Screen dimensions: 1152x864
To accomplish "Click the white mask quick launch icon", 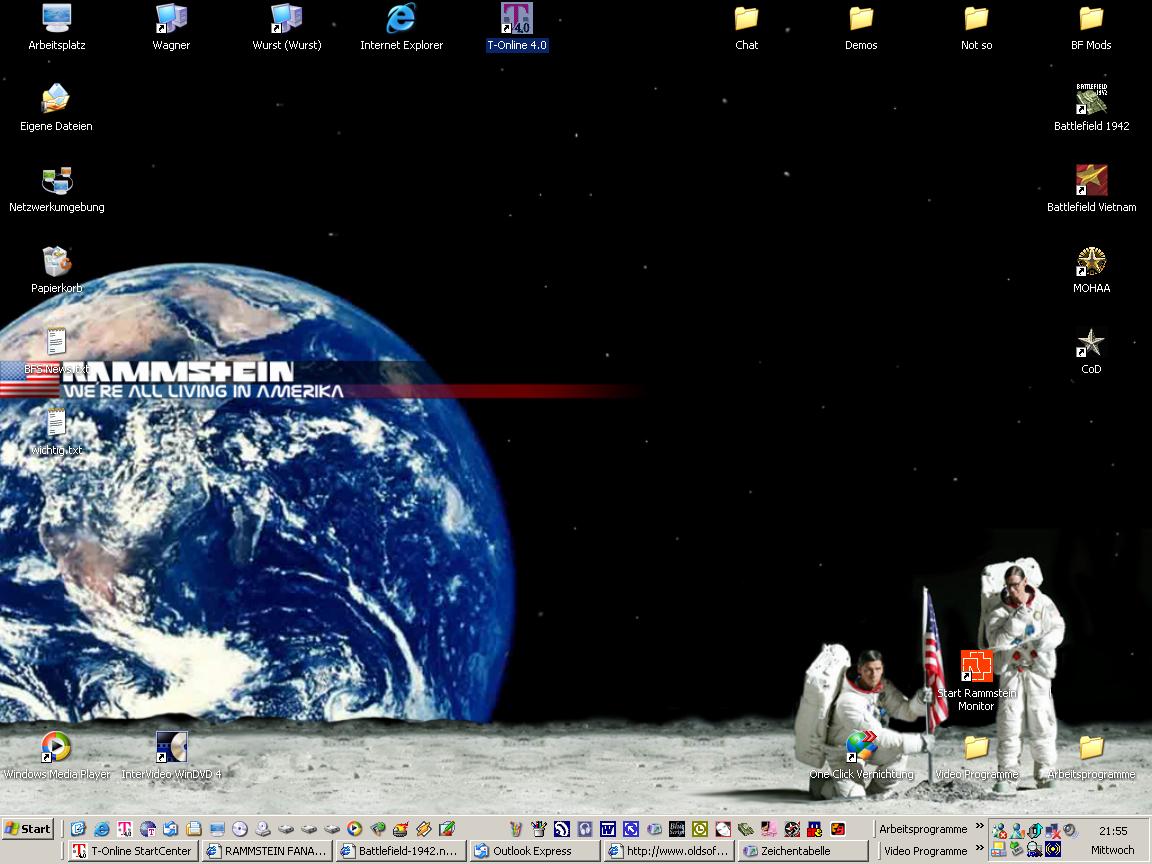I will pos(722,829).
